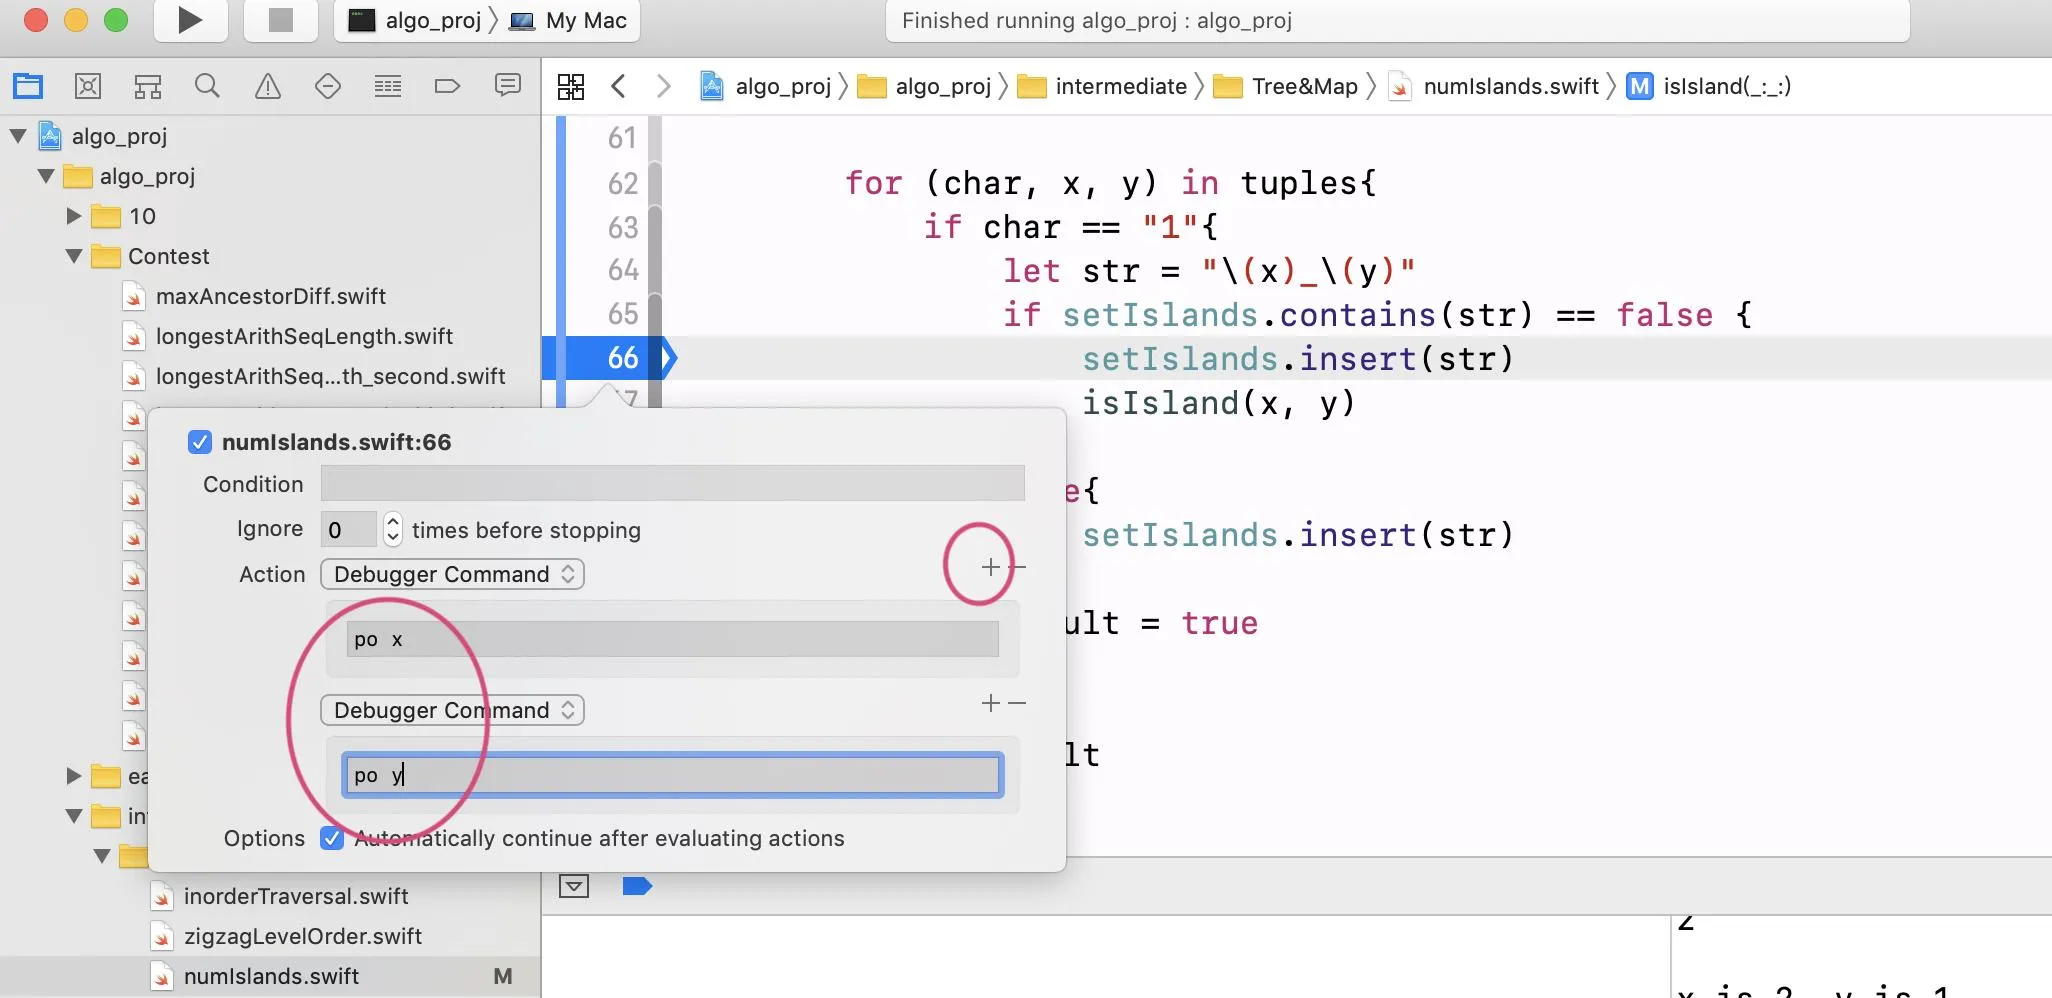Viewport: 2052px width, 998px height.
Task: Click the setIslands.insert(str) code on line 66
Action: pyautogui.click(x=1298, y=358)
